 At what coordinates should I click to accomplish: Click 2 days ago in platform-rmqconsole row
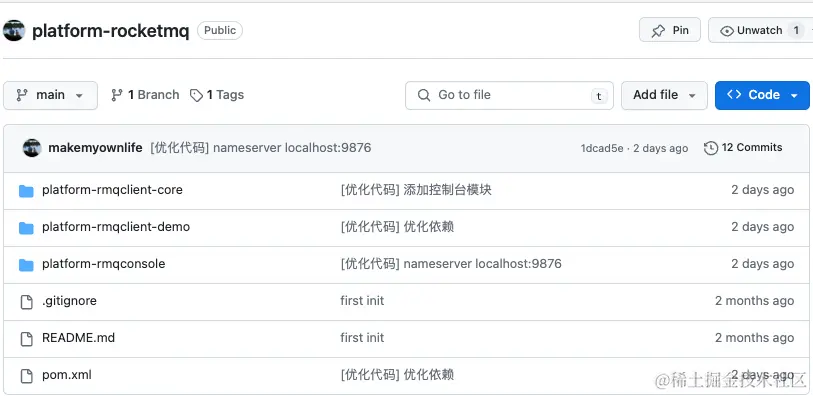coord(762,264)
